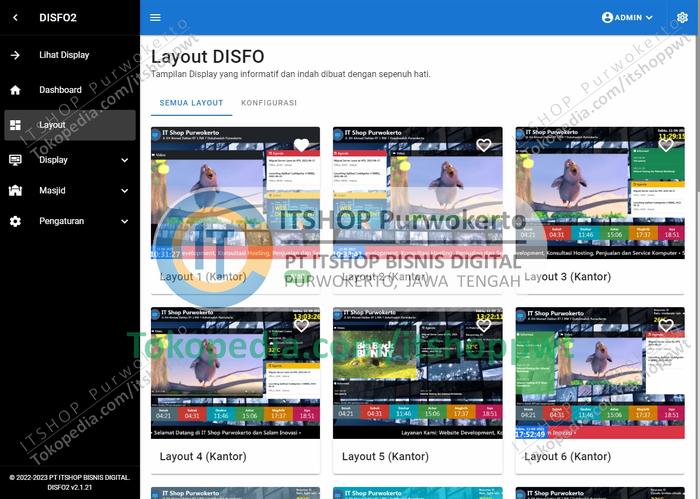Open settings gear in top-right corner

pos(682,17)
